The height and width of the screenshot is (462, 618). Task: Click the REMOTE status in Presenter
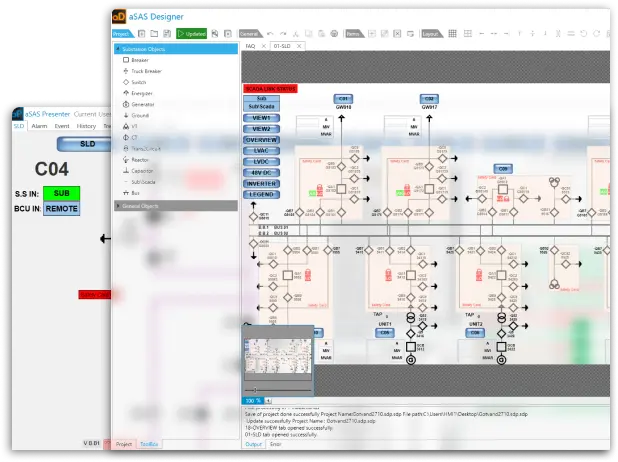click(x=61, y=209)
